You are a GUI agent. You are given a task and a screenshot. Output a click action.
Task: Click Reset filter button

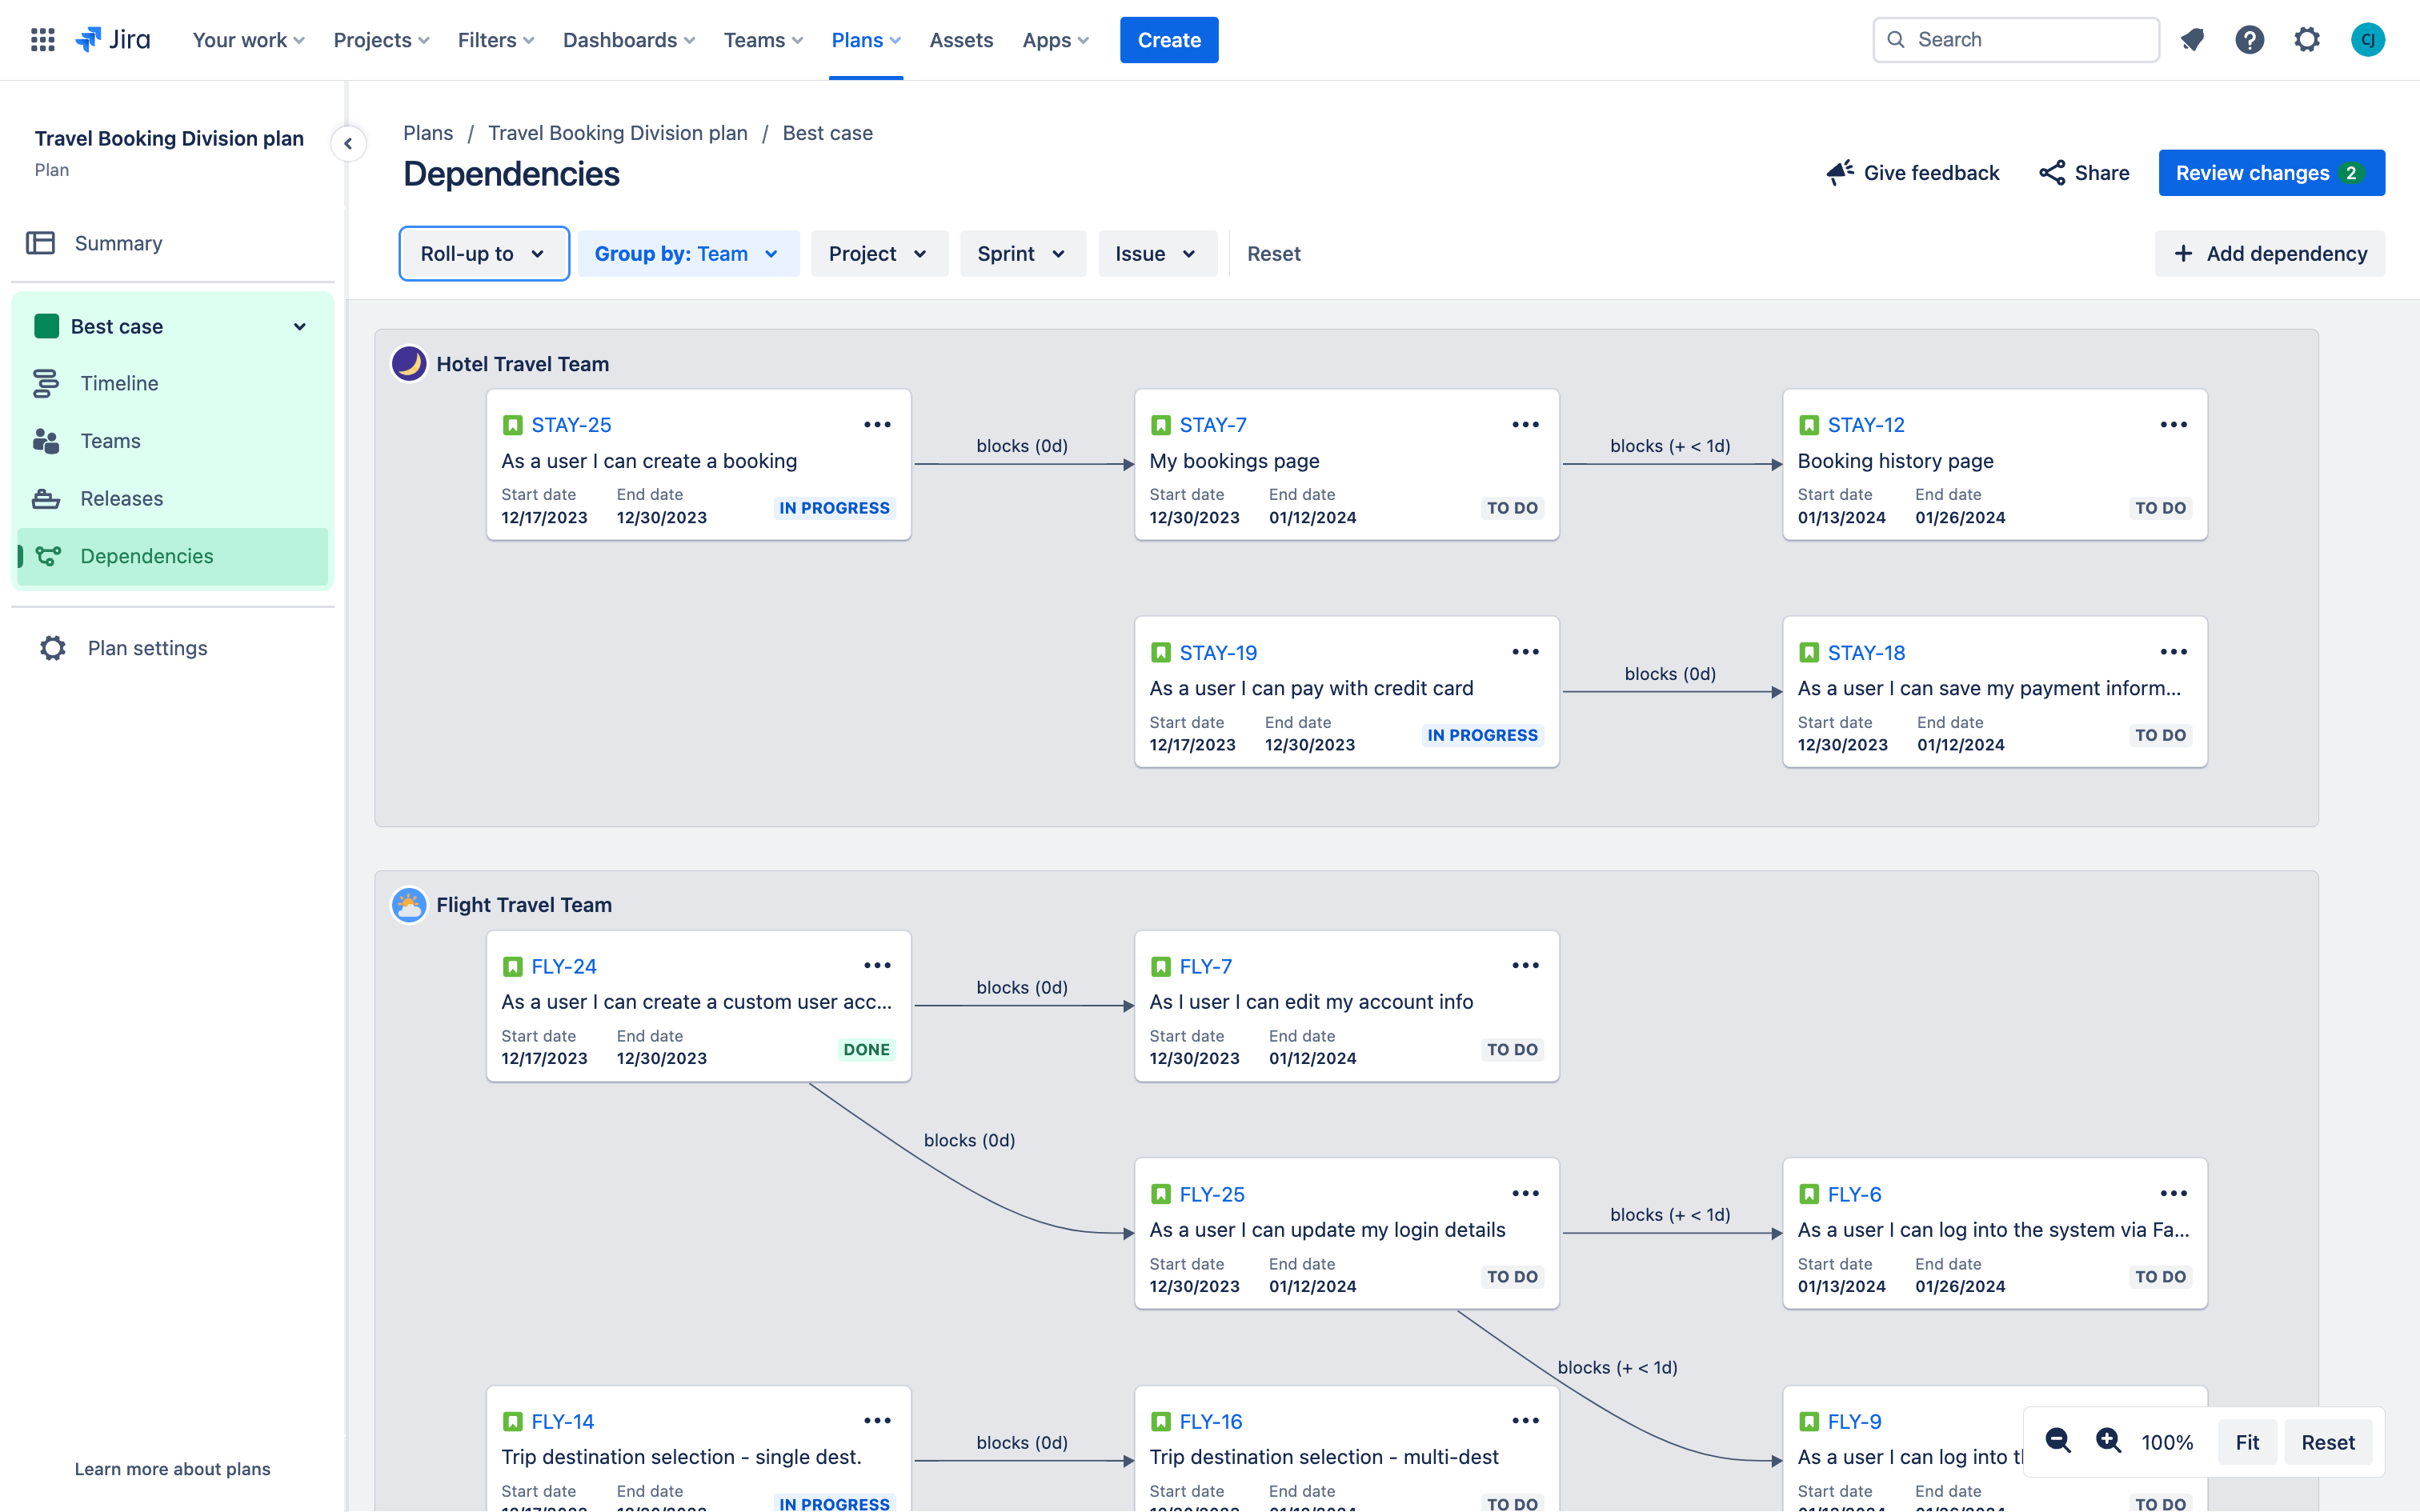(1273, 253)
